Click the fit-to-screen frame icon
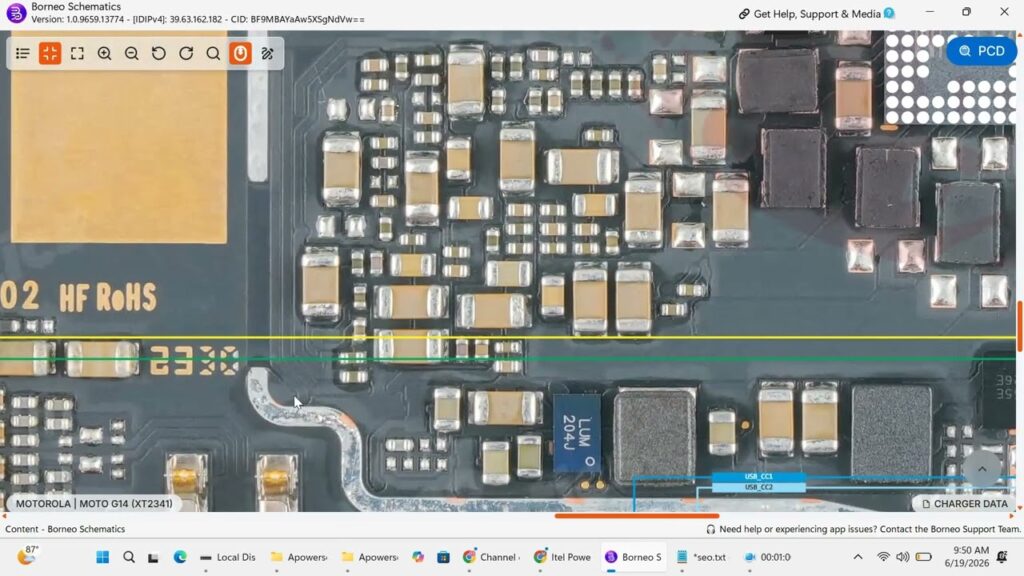This screenshot has height=576, width=1024. coord(77,54)
